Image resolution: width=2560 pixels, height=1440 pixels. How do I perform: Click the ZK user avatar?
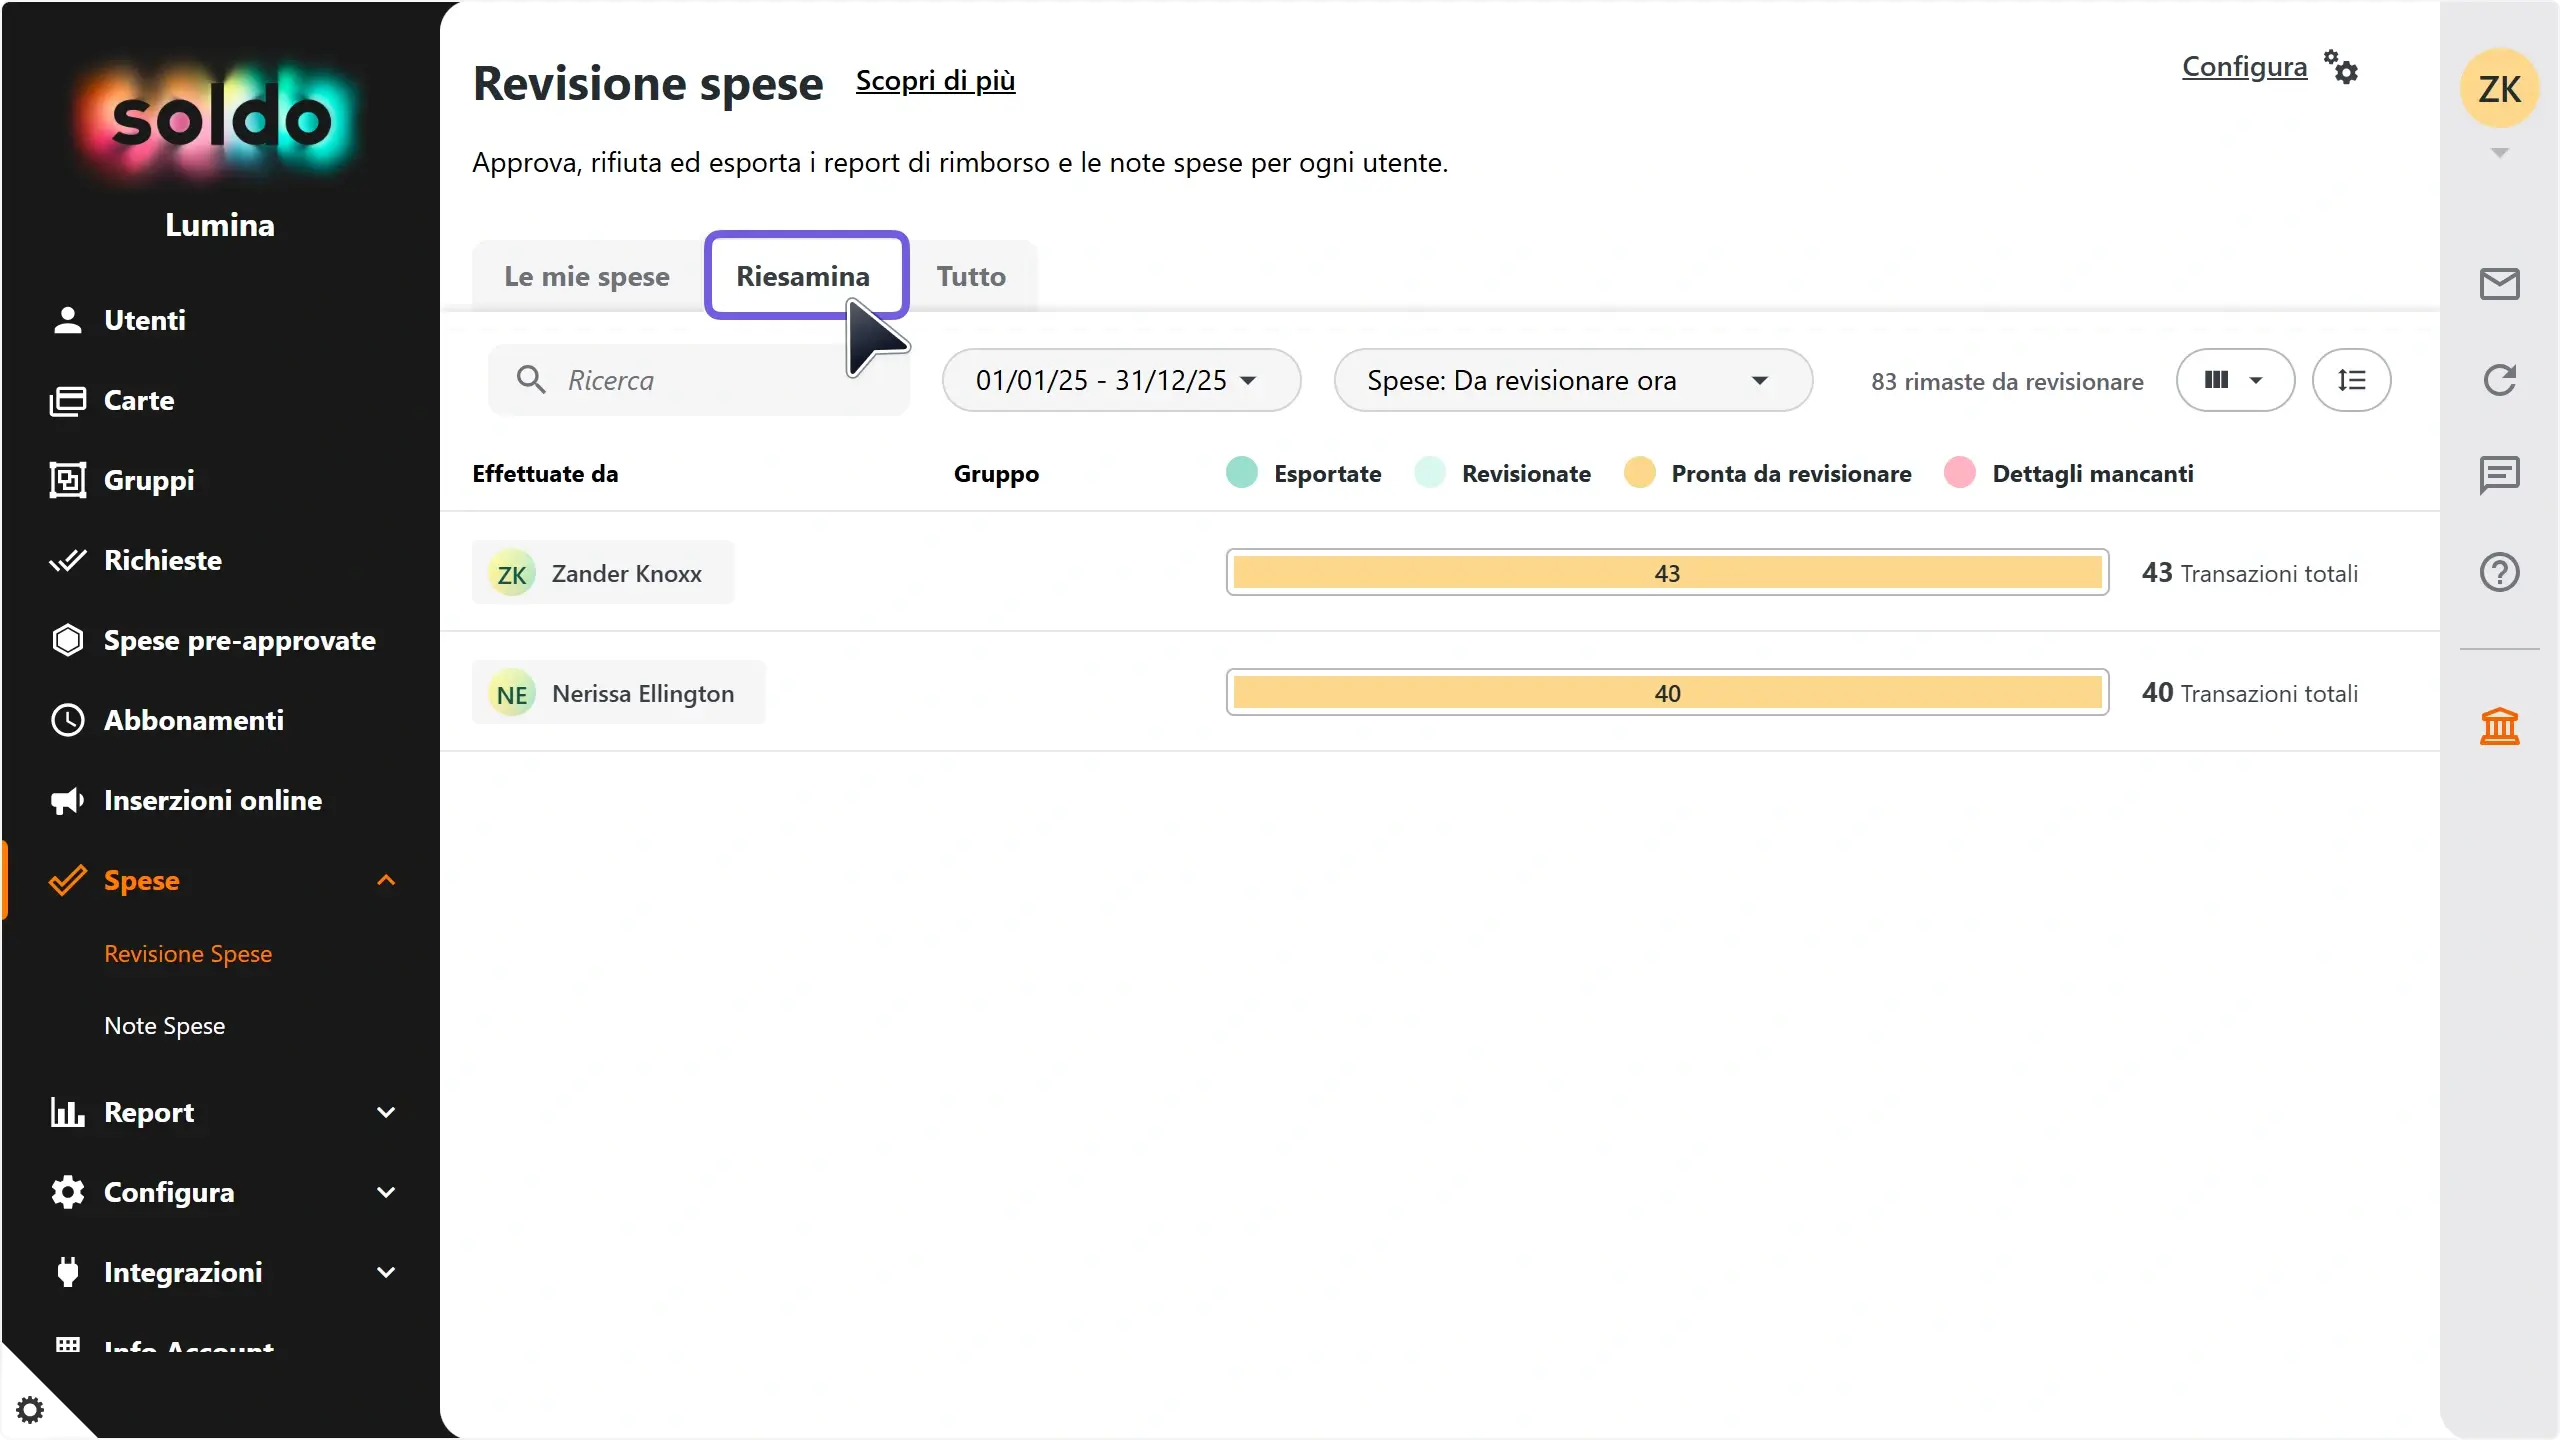click(2499, 89)
